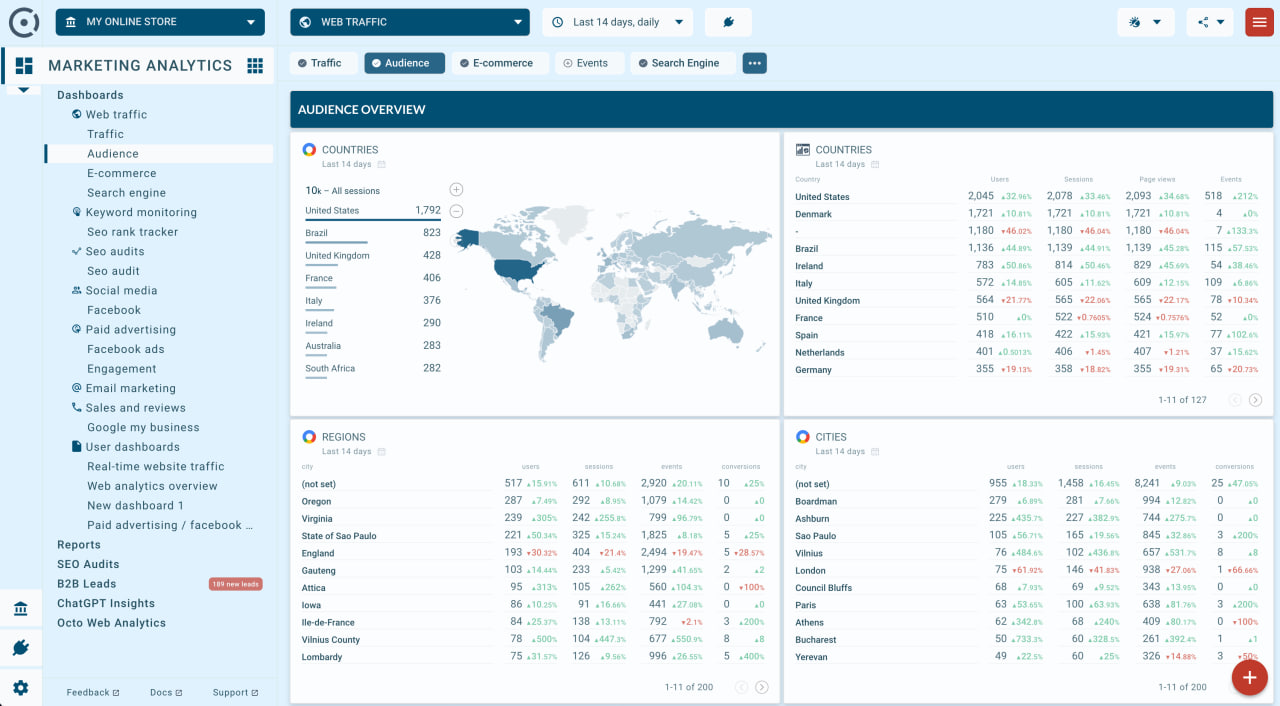This screenshot has height=706, width=1280.
Task: Click the United States shape on the world map
Action: pos(518,269)
